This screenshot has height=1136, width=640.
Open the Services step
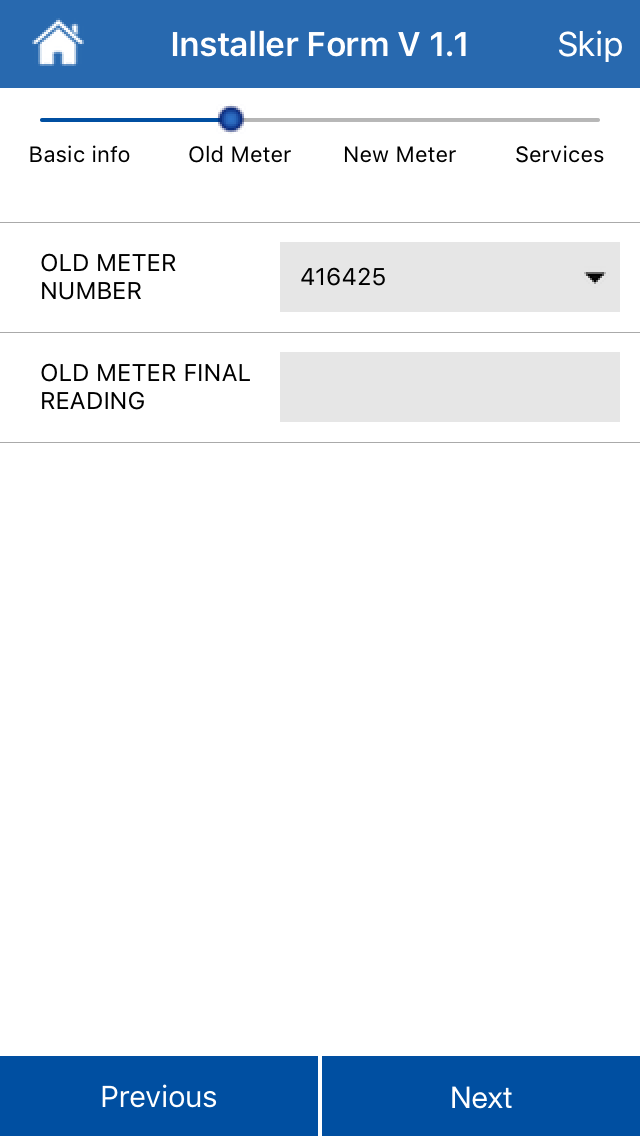(559, 155)
